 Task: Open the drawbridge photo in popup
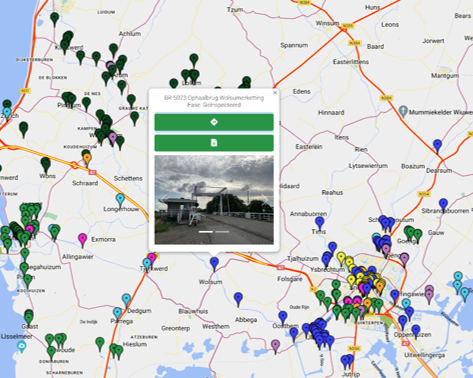[214, 200]
